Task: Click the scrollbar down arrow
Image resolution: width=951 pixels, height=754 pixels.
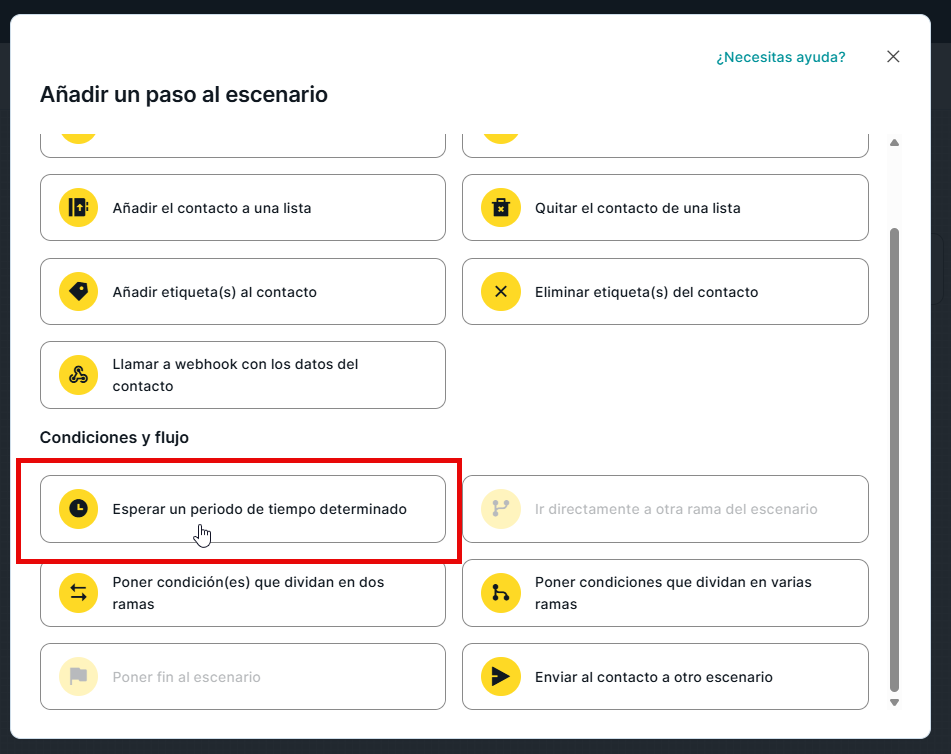Action: [895, 703]
